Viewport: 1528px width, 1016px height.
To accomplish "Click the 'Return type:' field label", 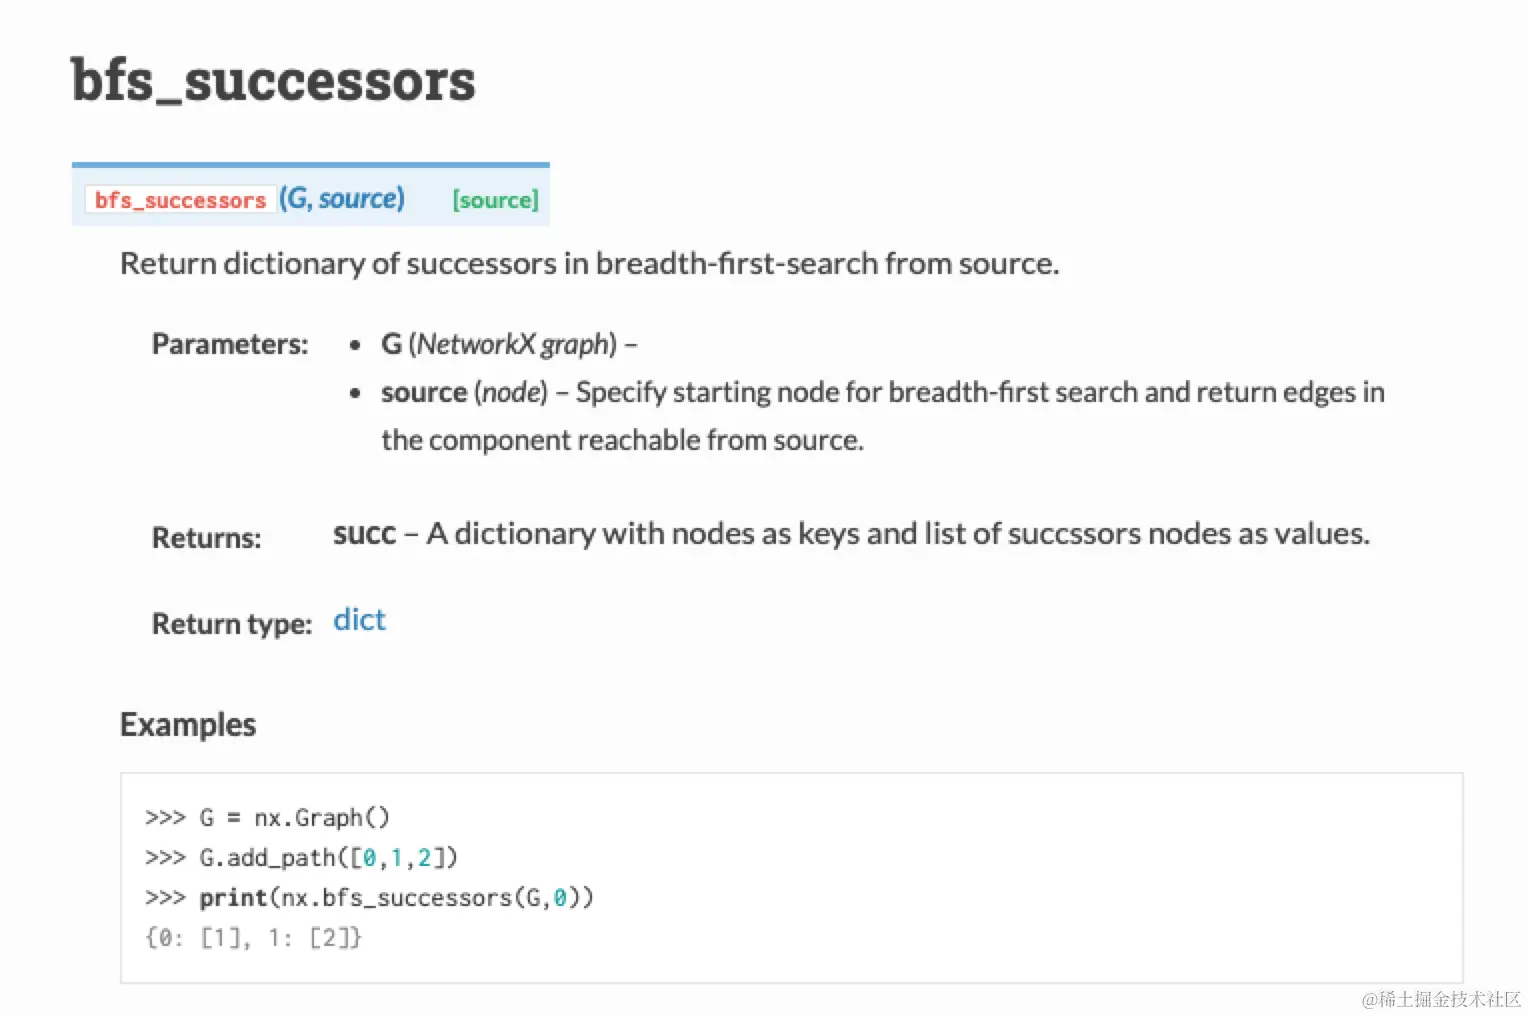I will coord(232,624).
